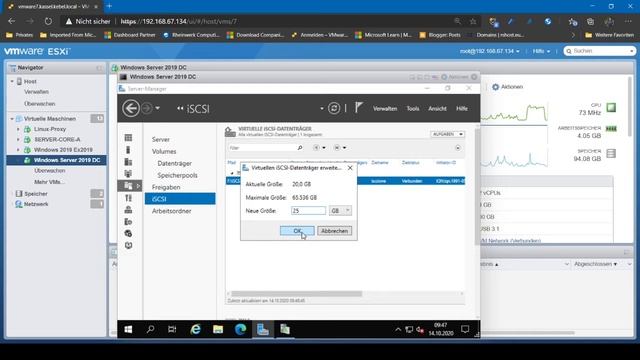Open the browser collections icon
Screen dimensions: 640x360
click(590, 22)
